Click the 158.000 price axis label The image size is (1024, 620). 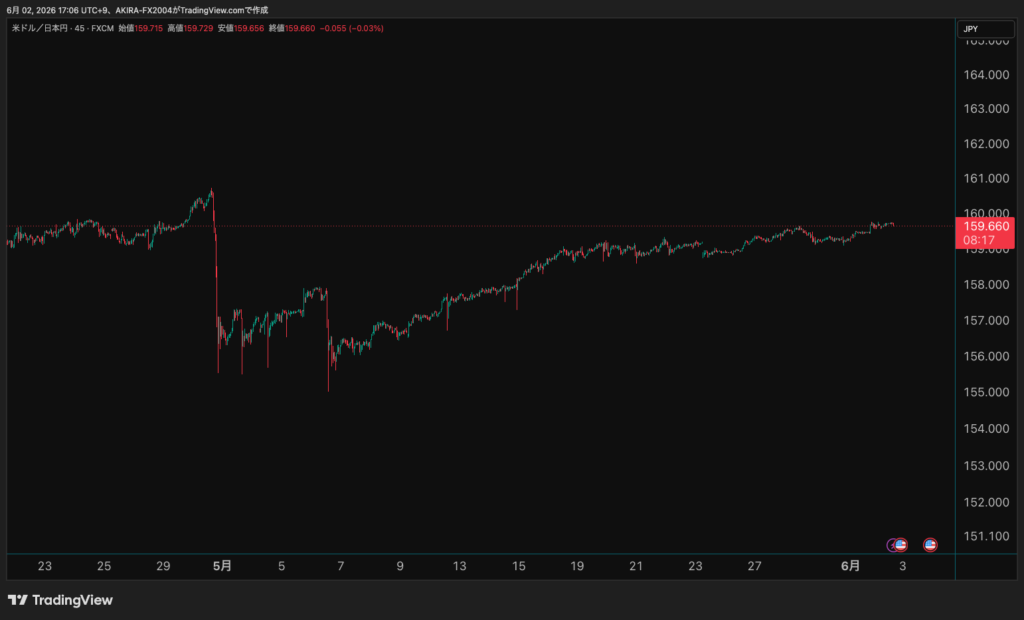point(986,285)
